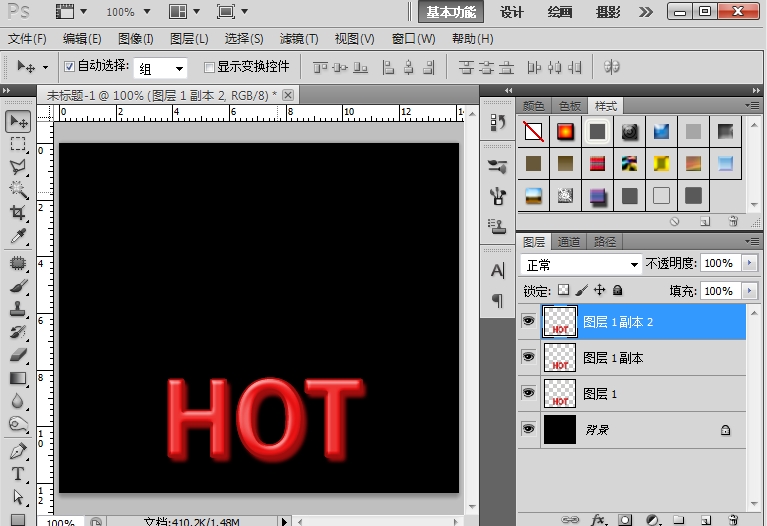Open the Brush presets panel icon
Image resolution: width=767 pixels, height=526 pixels.
497,166
